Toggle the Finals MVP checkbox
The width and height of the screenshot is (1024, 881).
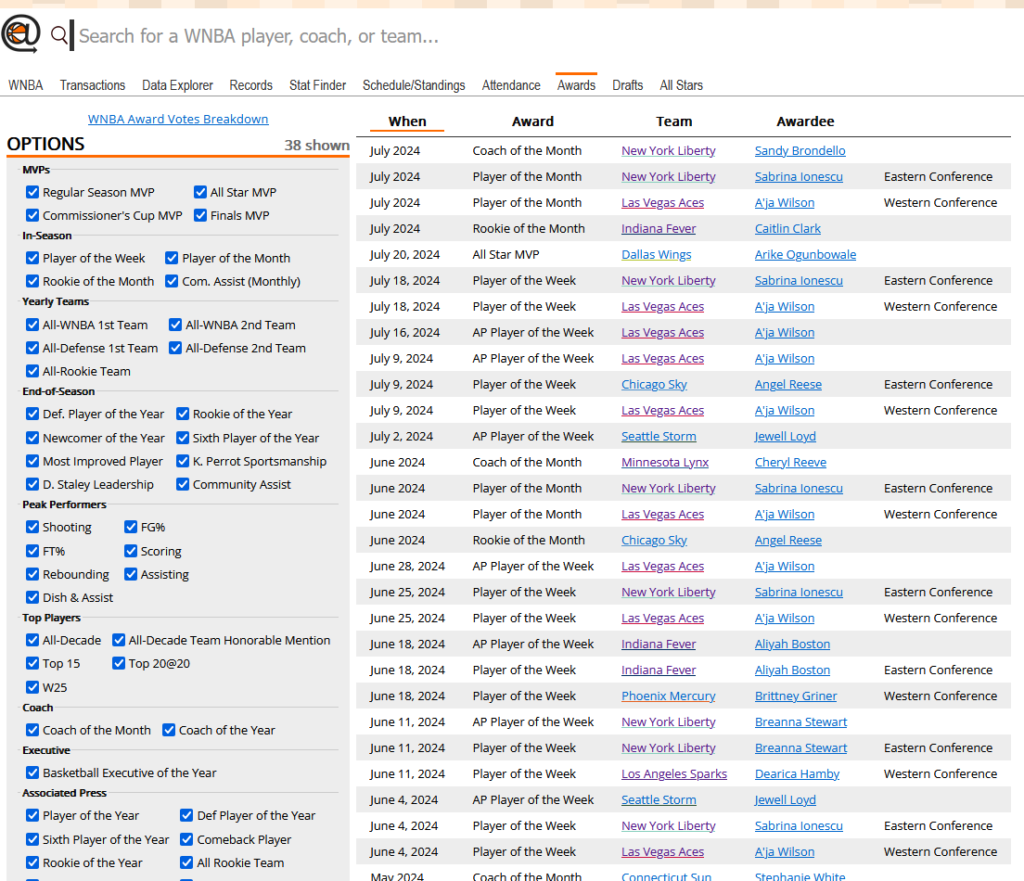200,215
